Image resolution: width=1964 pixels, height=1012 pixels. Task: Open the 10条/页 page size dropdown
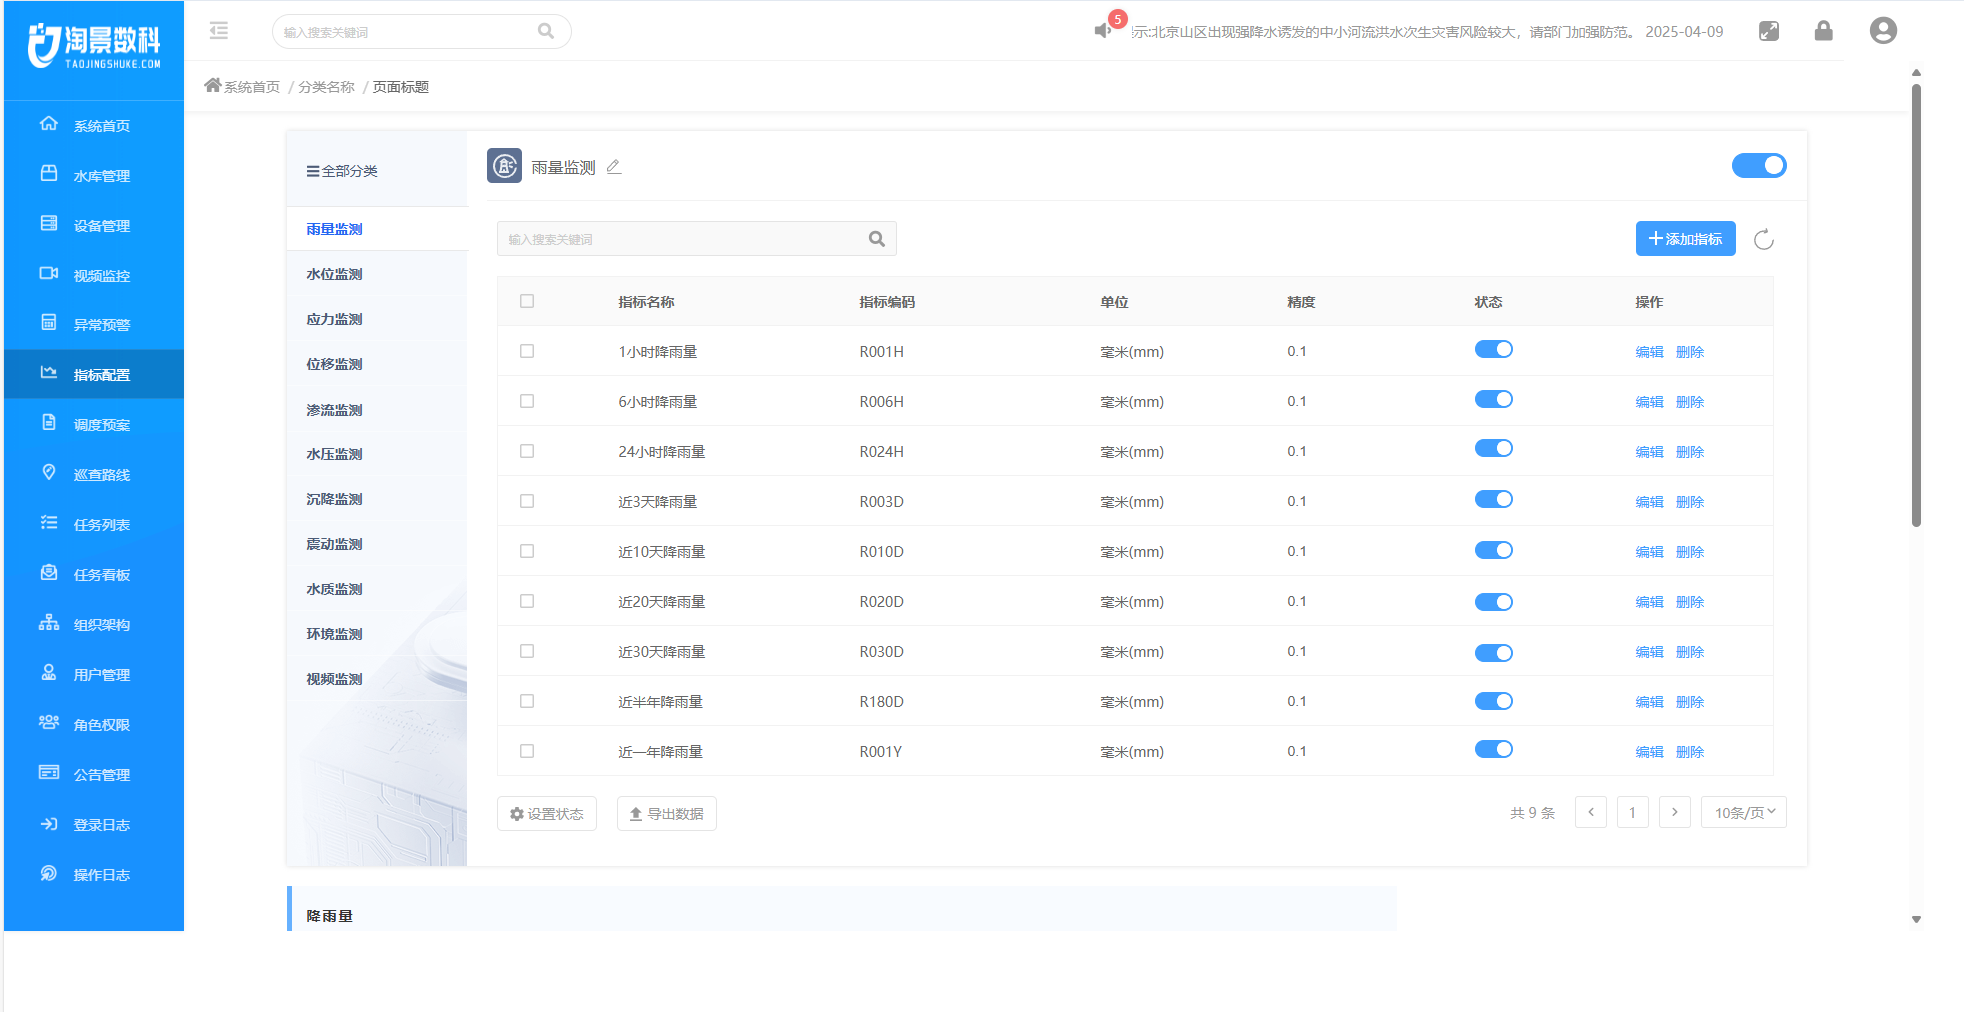click(x=1744, y=812)
